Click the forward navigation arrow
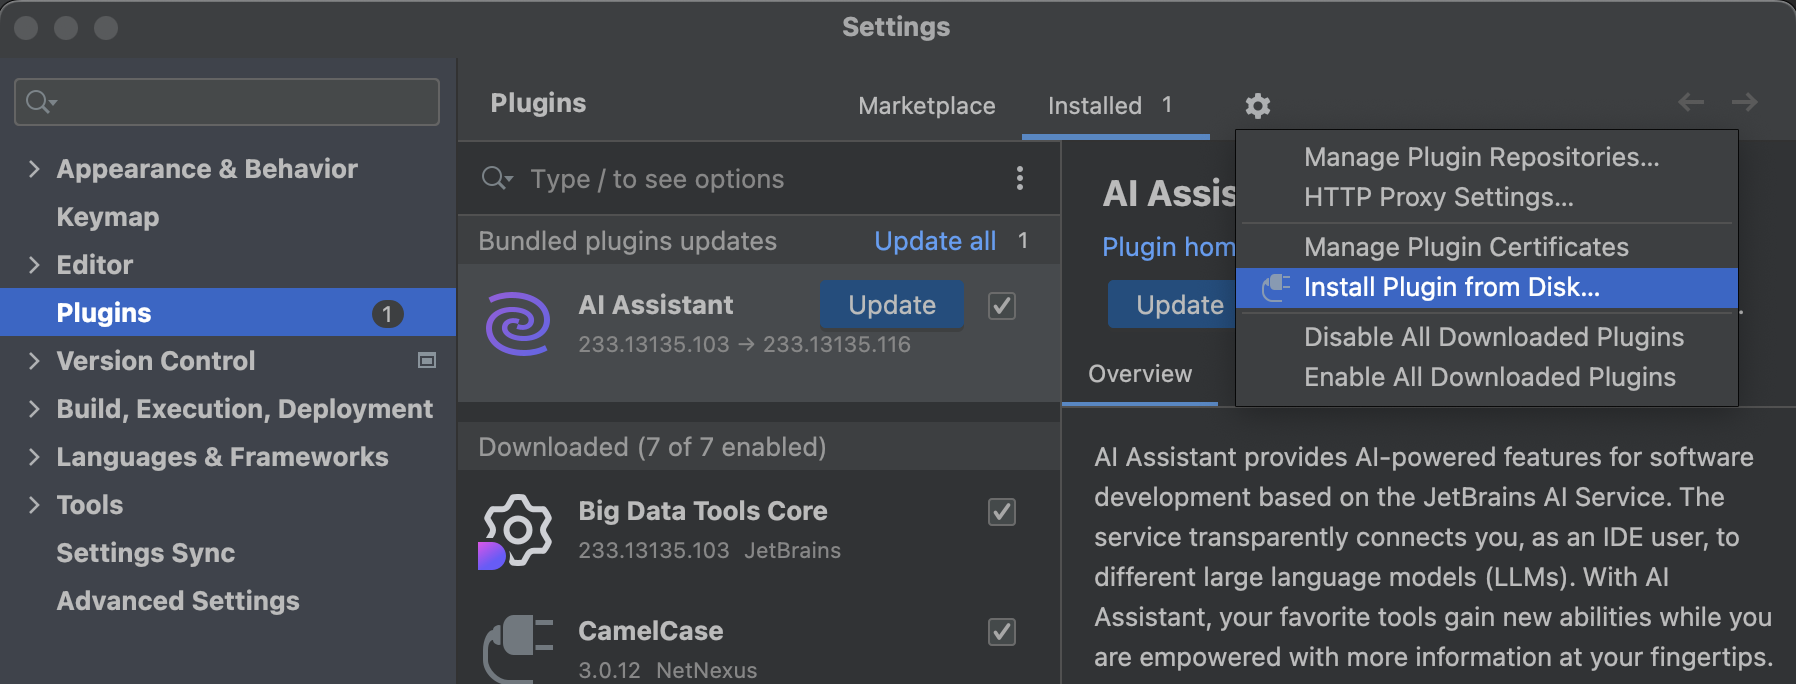This screenshot has height=684, width=1796. pyautogui.click(x=1744, y=102)
